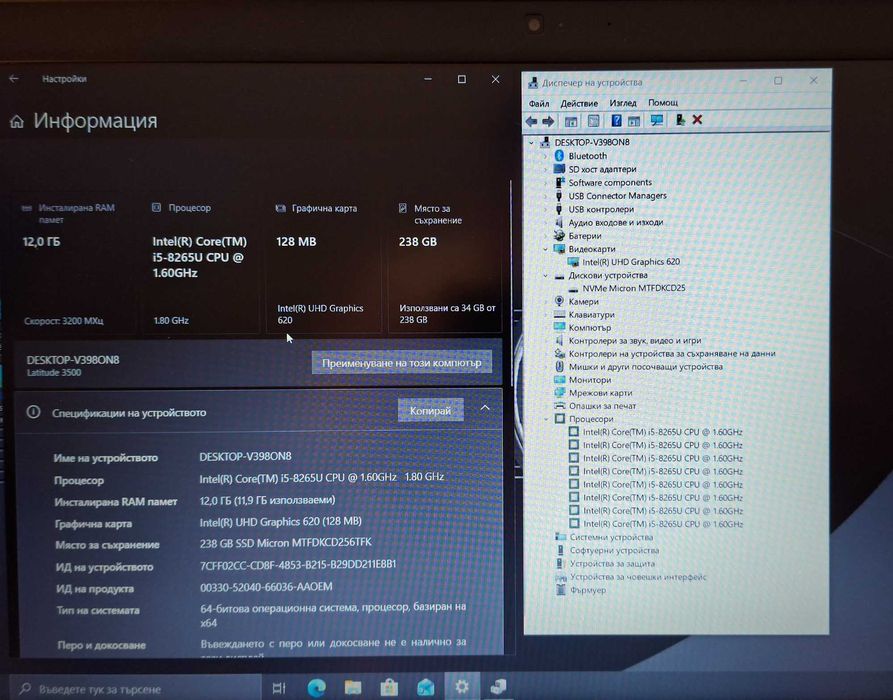Click the taskbar search box
This screenshot has width=893, height=700.
pyautogui.click(x=136, y=688)
